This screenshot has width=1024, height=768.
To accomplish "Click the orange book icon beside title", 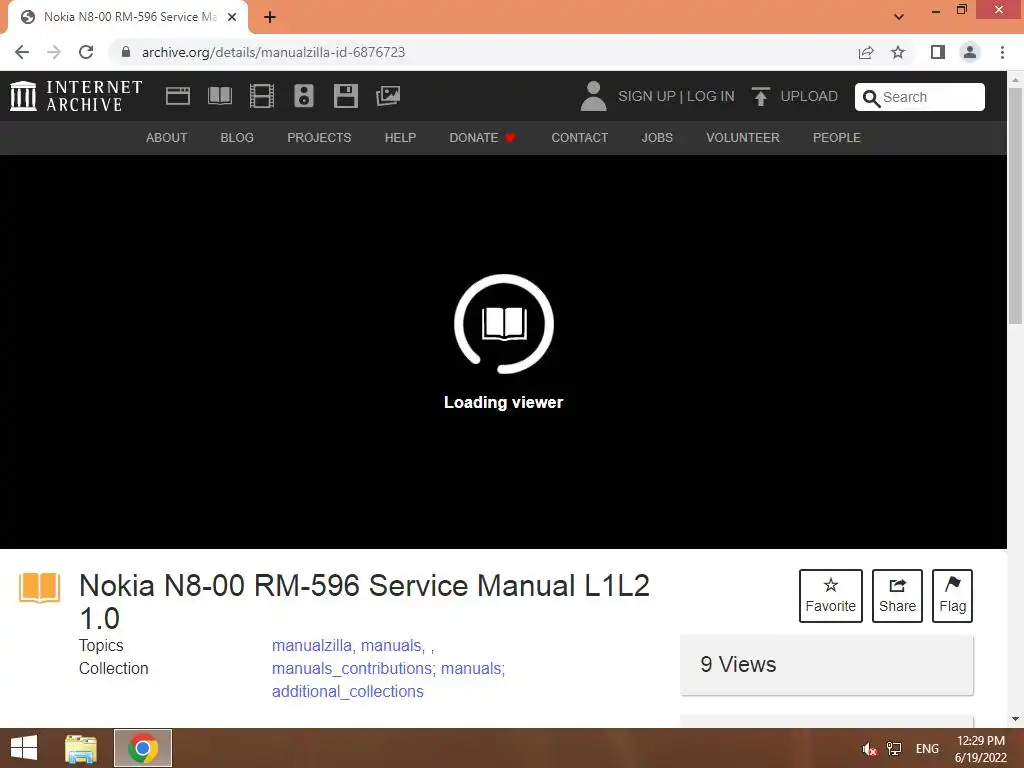I will click(x=39, y=587).
